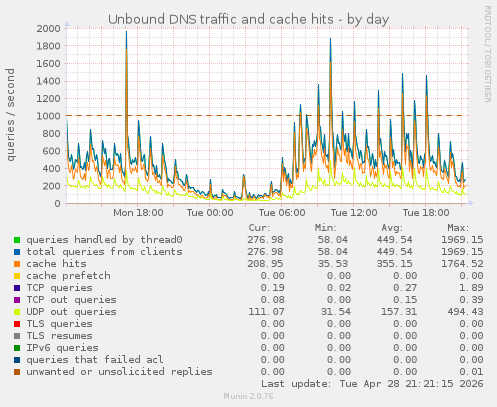Click the TCP queries average value 0.27

(405, 288)
